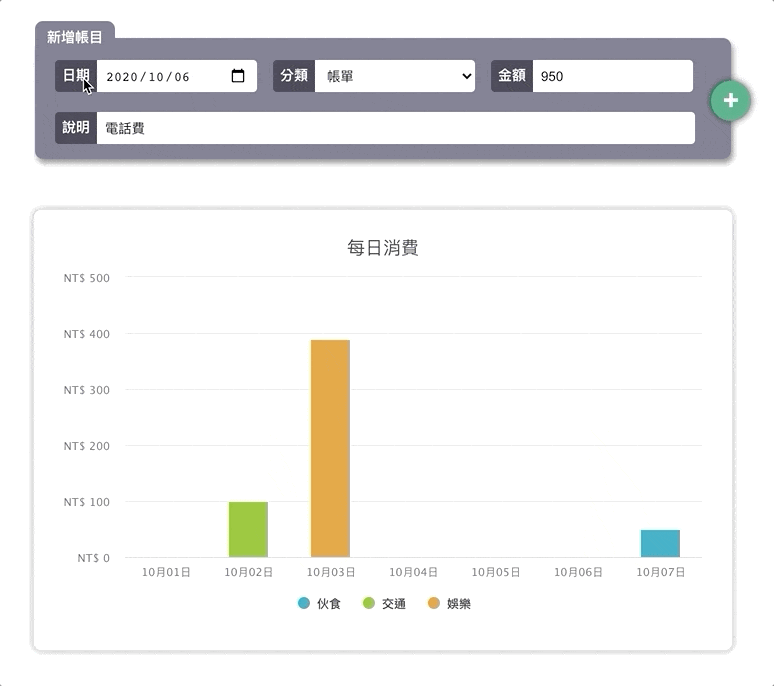Screen dimensions: 774x686
Task: Click the x-axis label 10月07日
Action: click(x=660, y=572)
